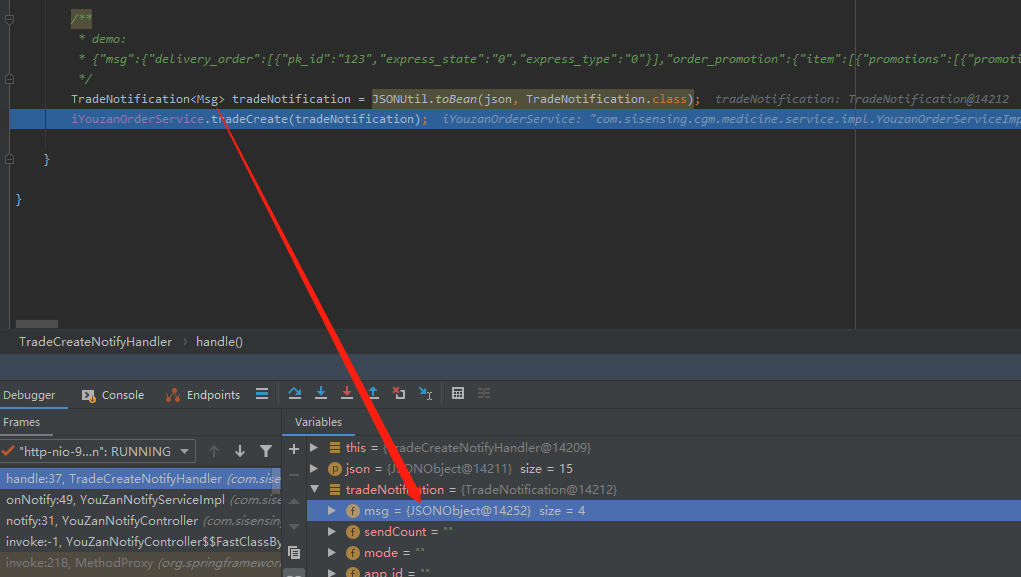Click the Run to Cursor icon
1021x577 pixels.
(425, 393)
